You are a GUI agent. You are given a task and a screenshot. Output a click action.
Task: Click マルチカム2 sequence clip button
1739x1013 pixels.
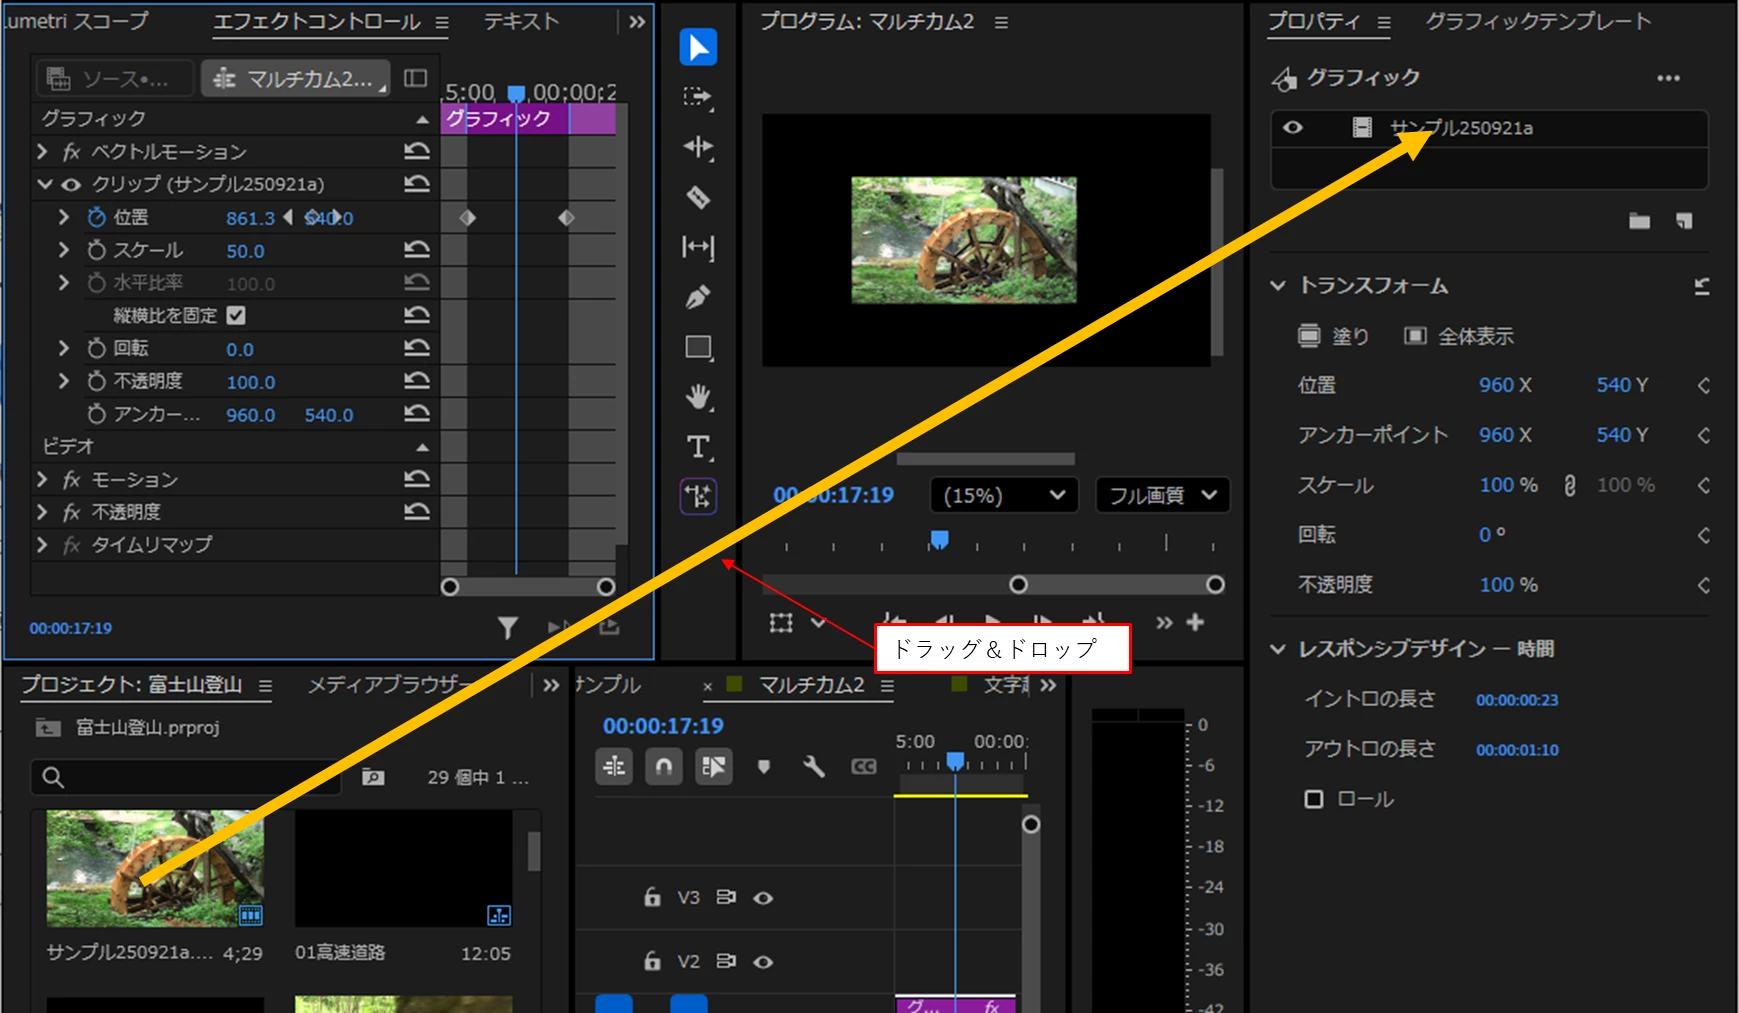[x=297, y=78]
